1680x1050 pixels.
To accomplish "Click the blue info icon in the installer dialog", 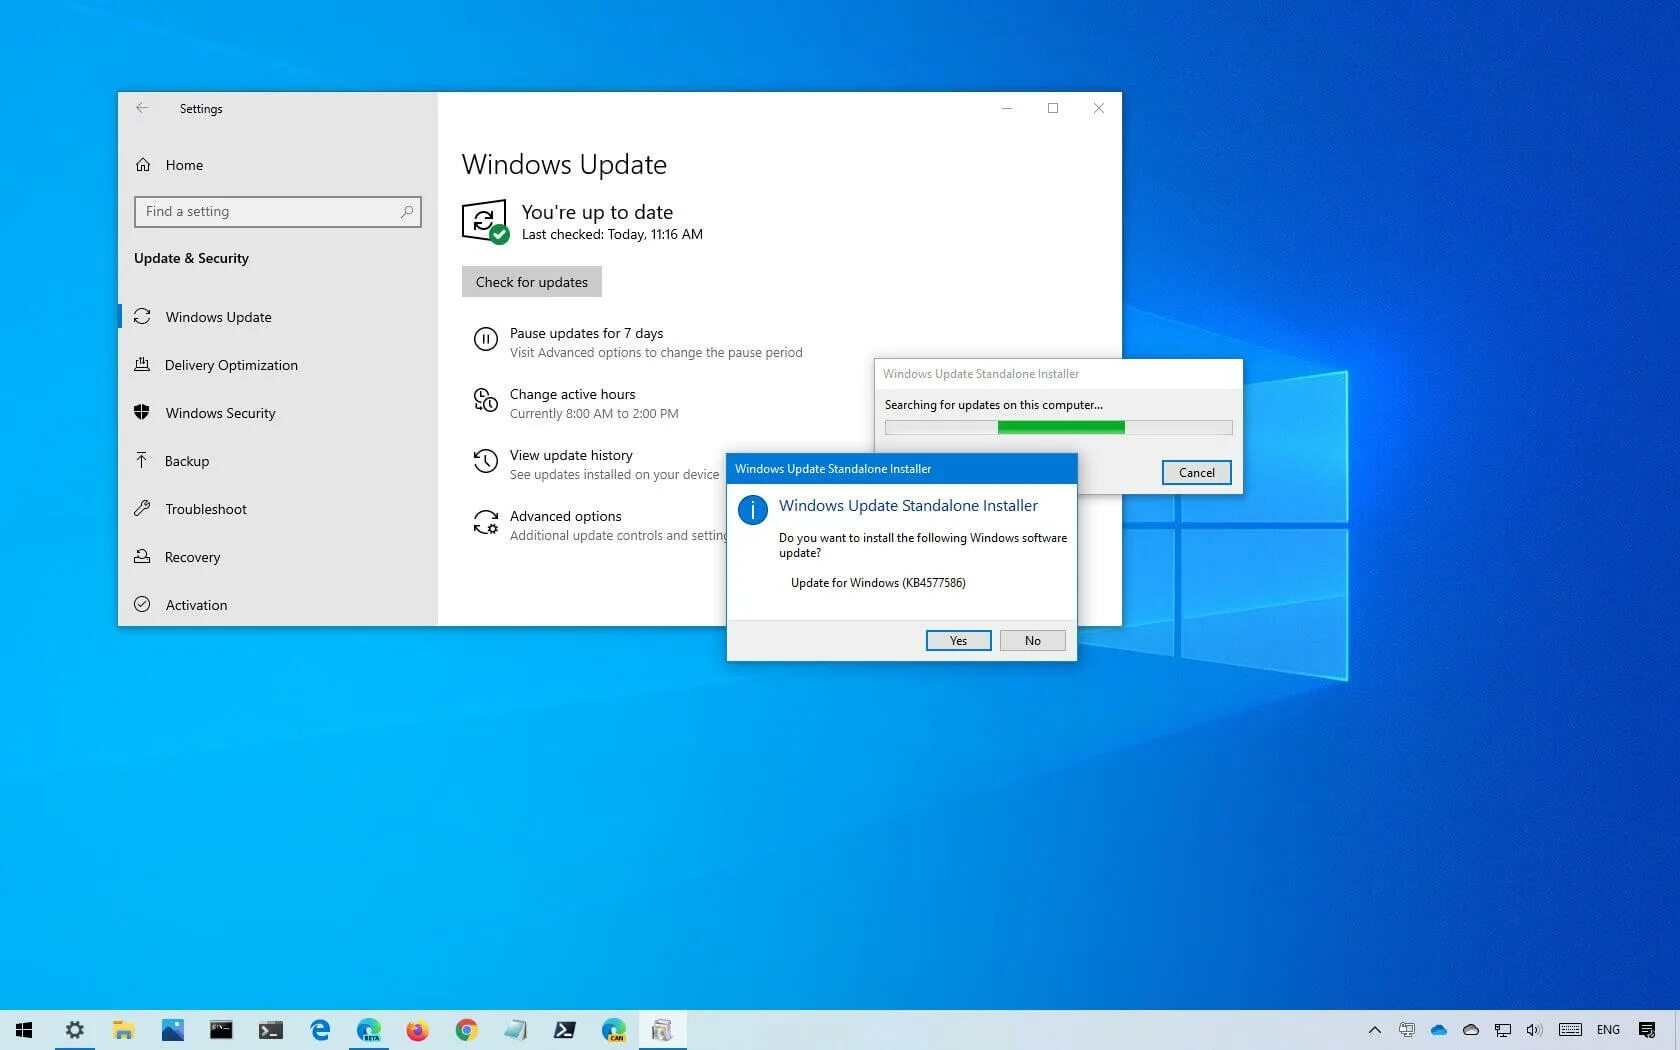I will pos(752,510).
